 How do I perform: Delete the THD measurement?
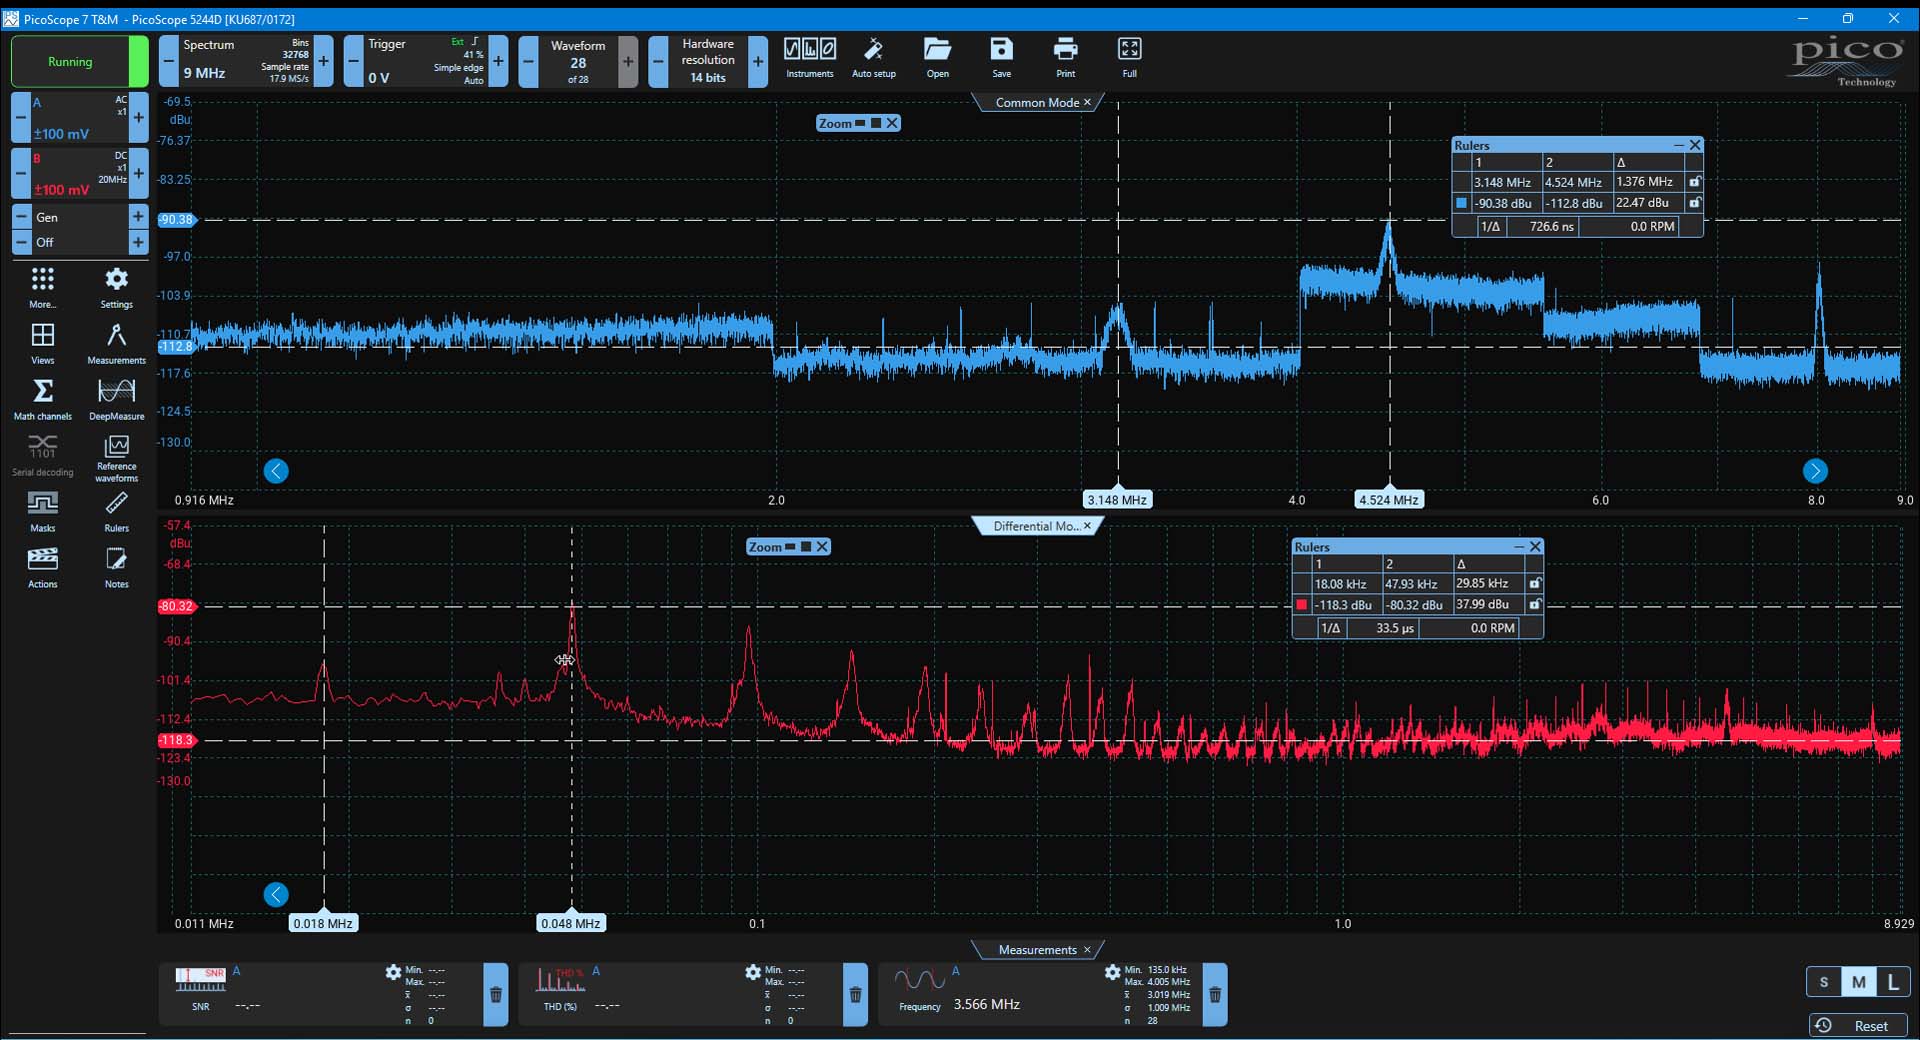[856, 995]
